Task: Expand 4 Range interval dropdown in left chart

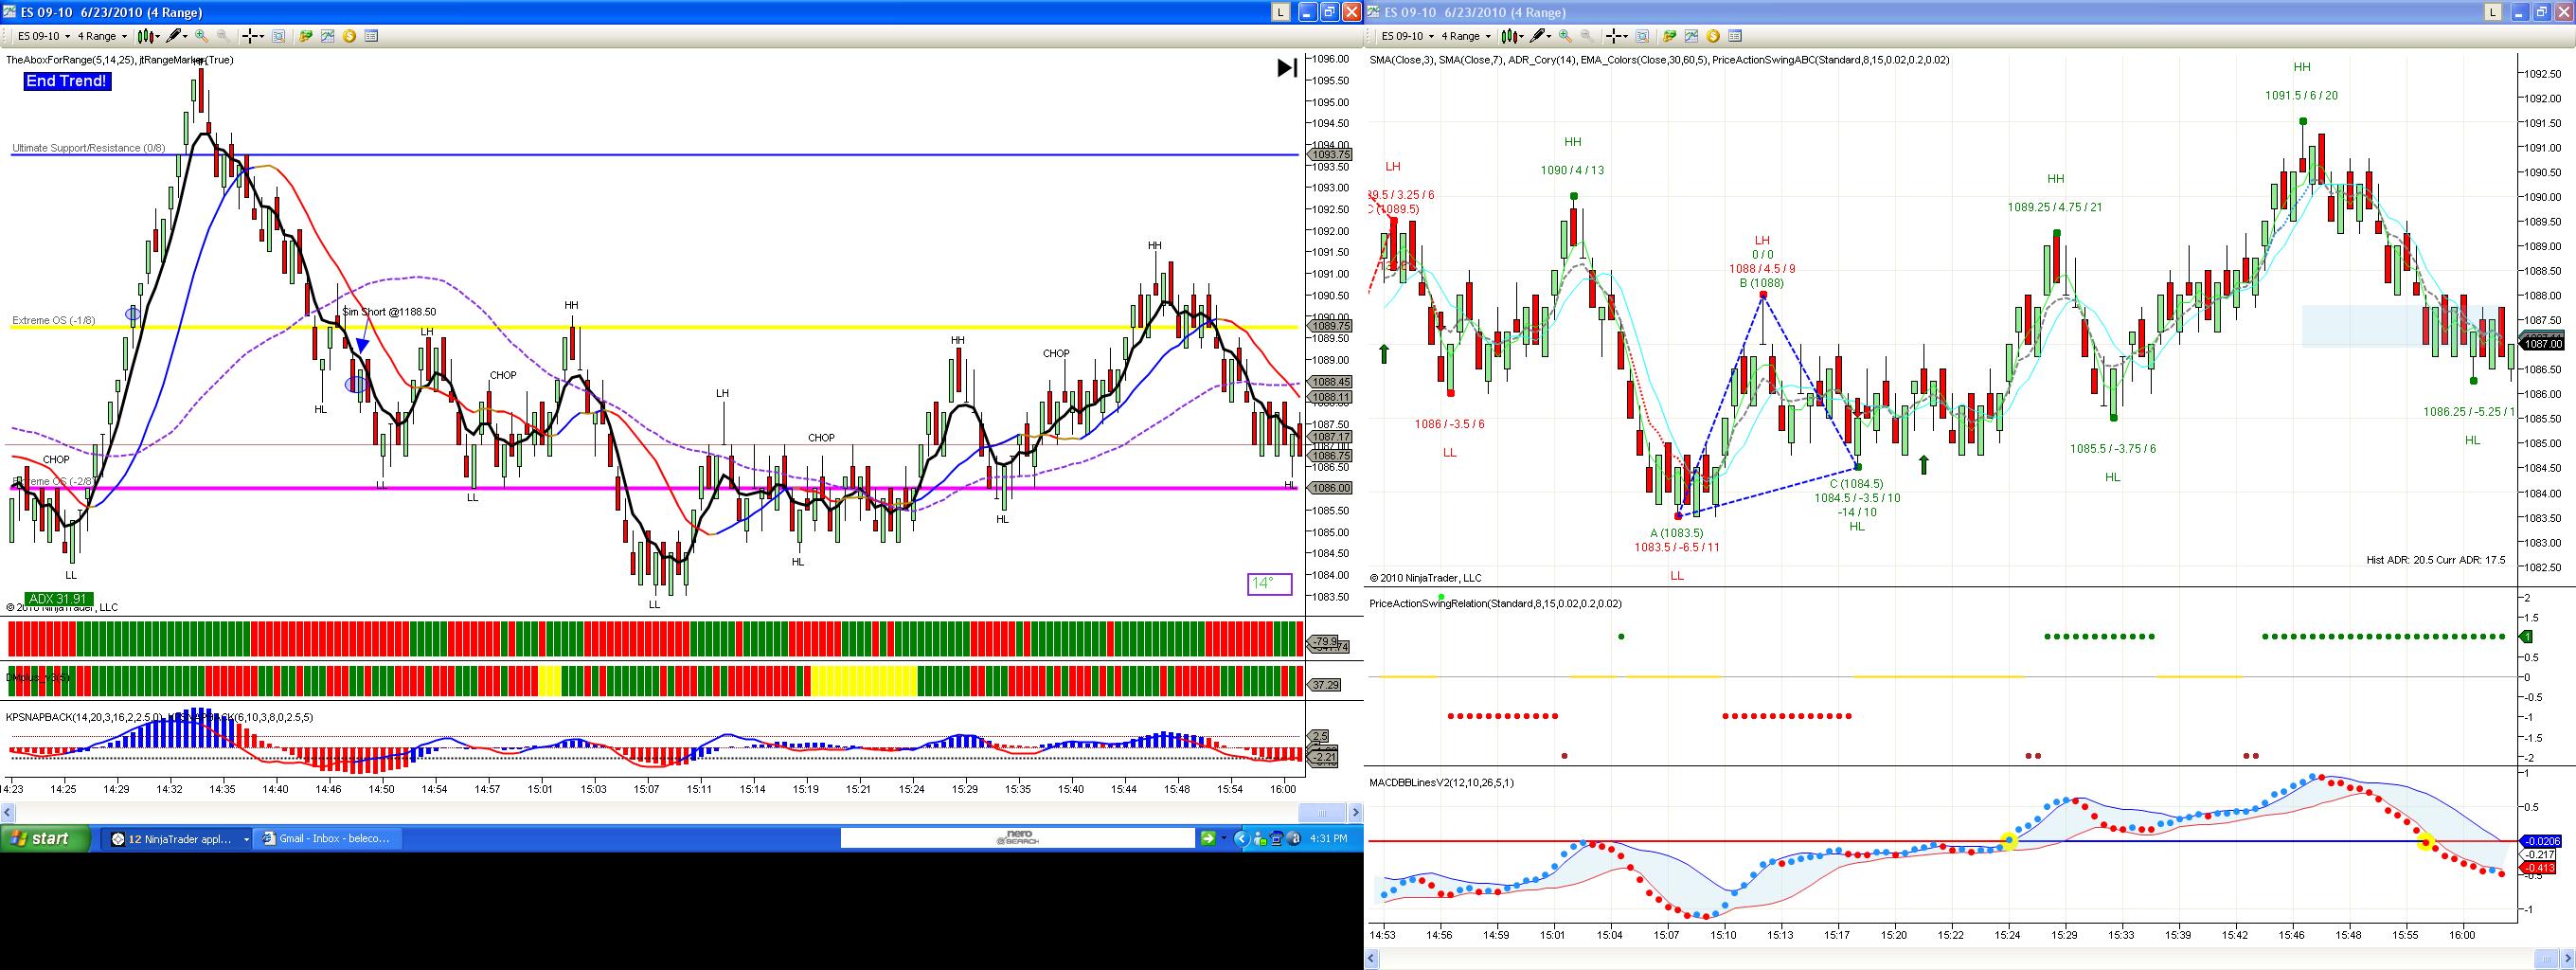Action: [103, 36]
